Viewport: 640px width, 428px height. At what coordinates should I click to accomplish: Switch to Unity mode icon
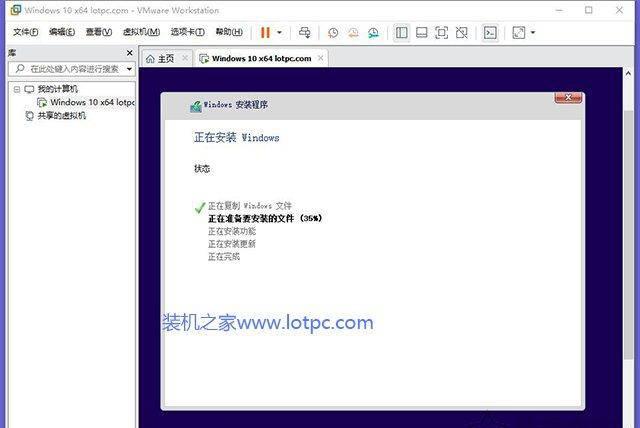click(x=462, y=33)
